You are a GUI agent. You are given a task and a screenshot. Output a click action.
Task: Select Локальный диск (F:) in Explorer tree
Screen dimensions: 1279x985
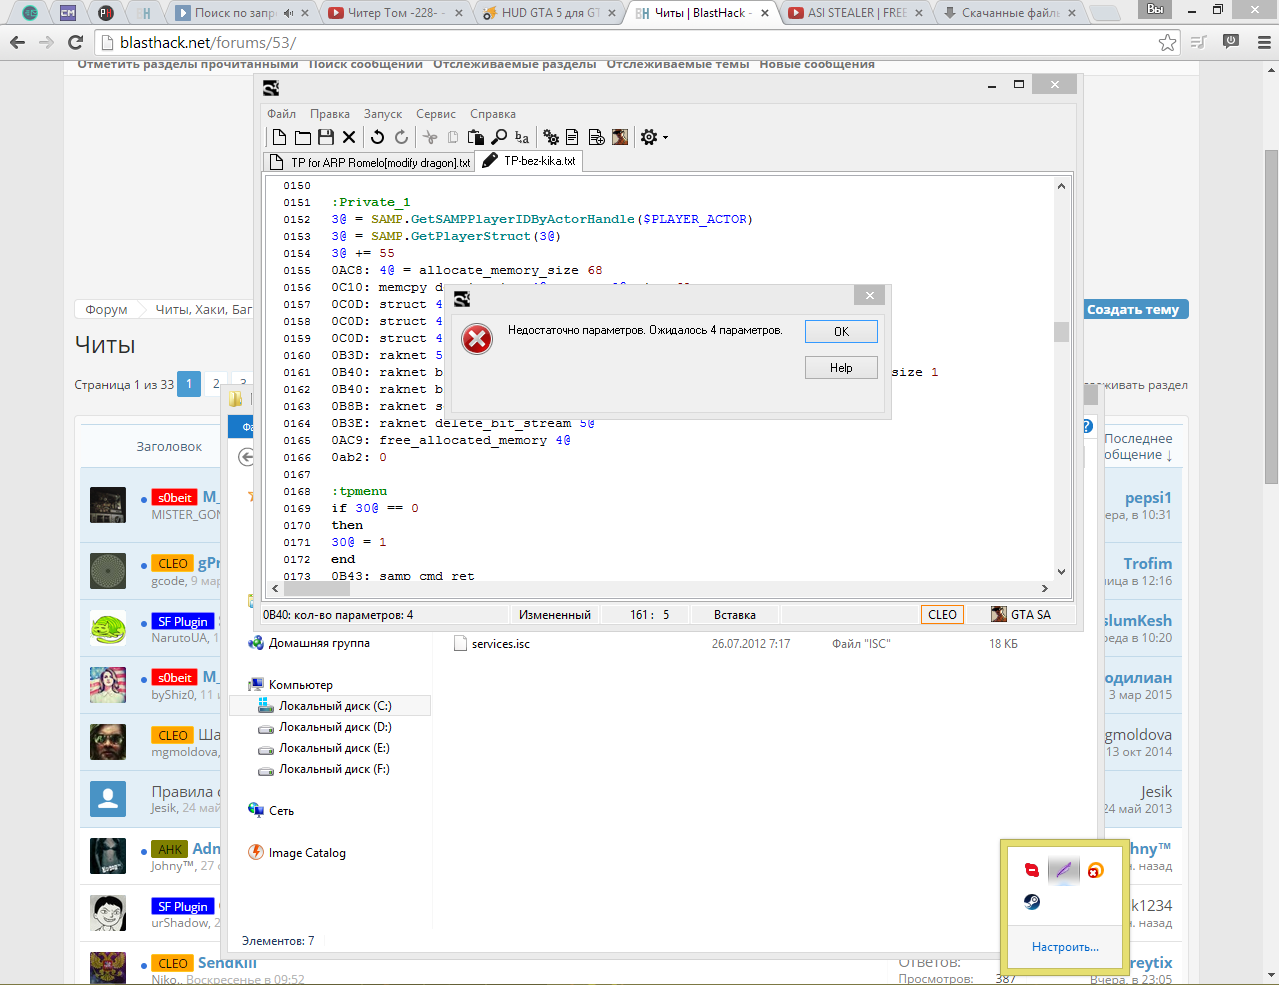[x=334, y=769]
